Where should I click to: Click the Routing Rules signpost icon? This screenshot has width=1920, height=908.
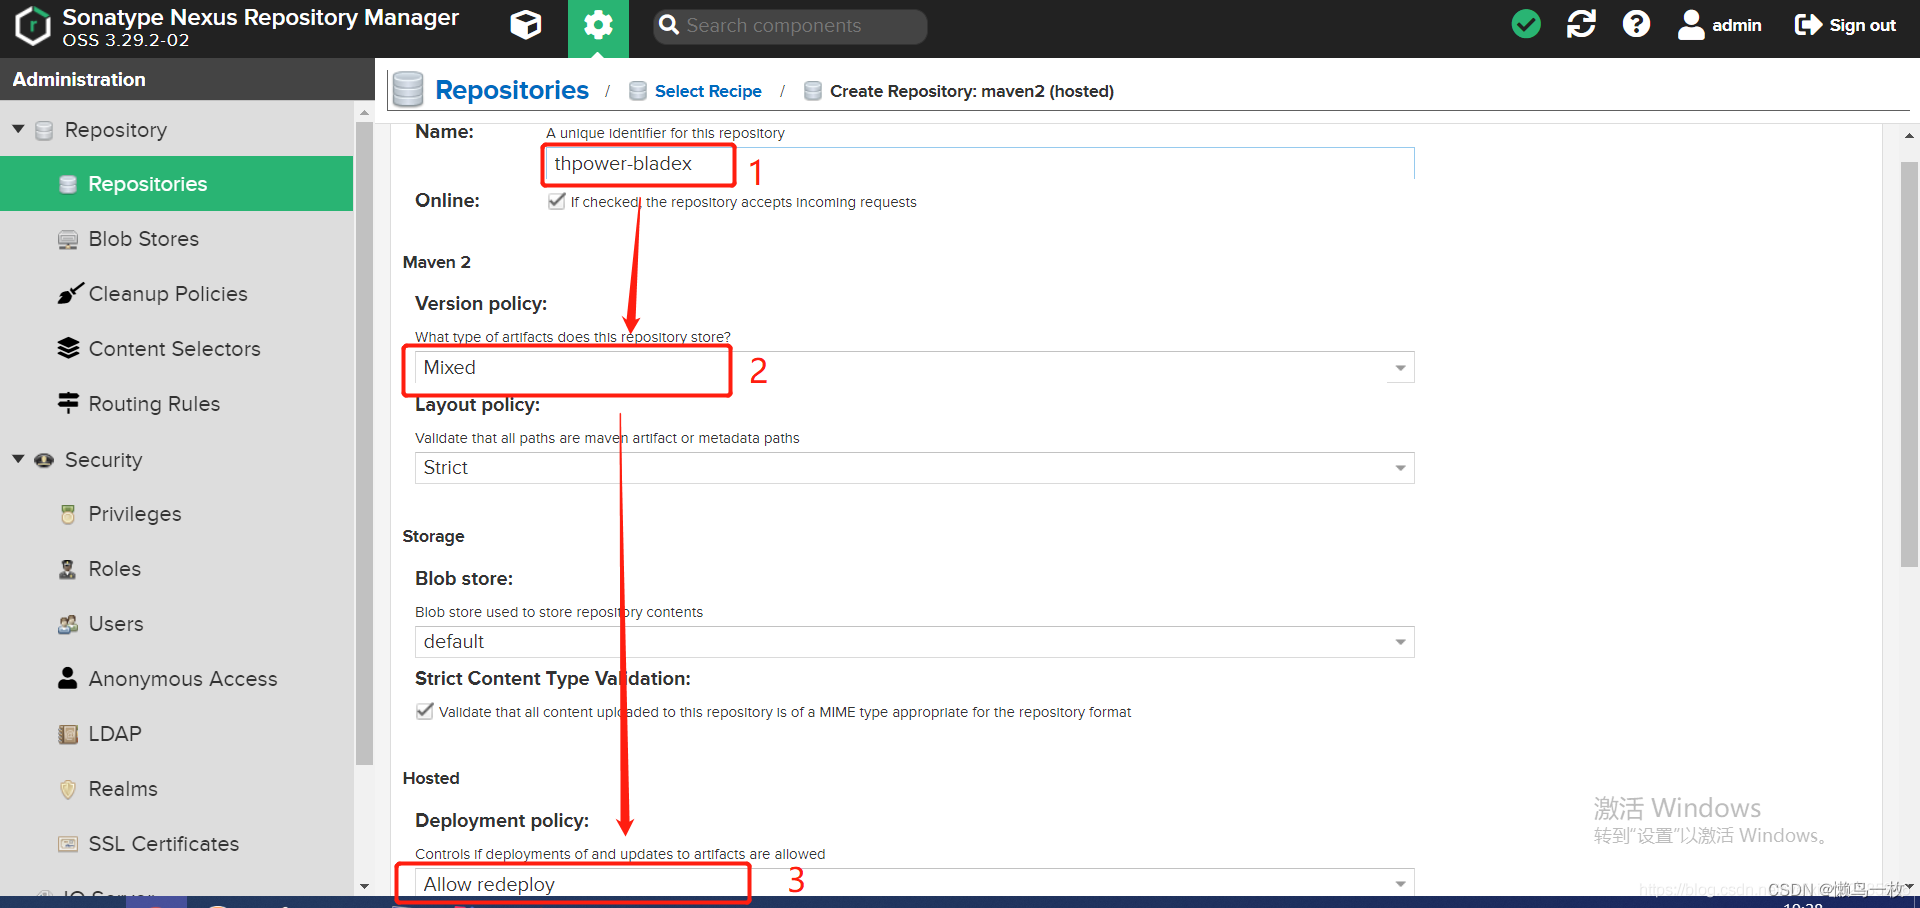(68, 403)
